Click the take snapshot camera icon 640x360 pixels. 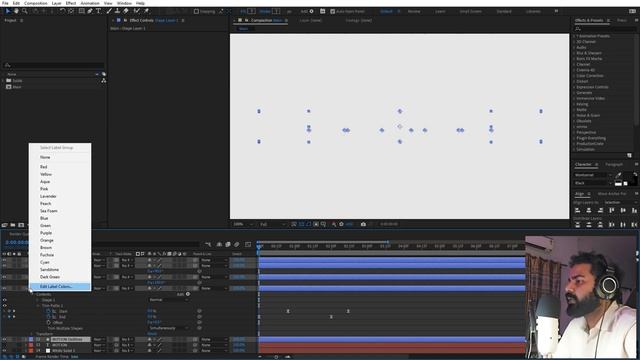[363, 224]
